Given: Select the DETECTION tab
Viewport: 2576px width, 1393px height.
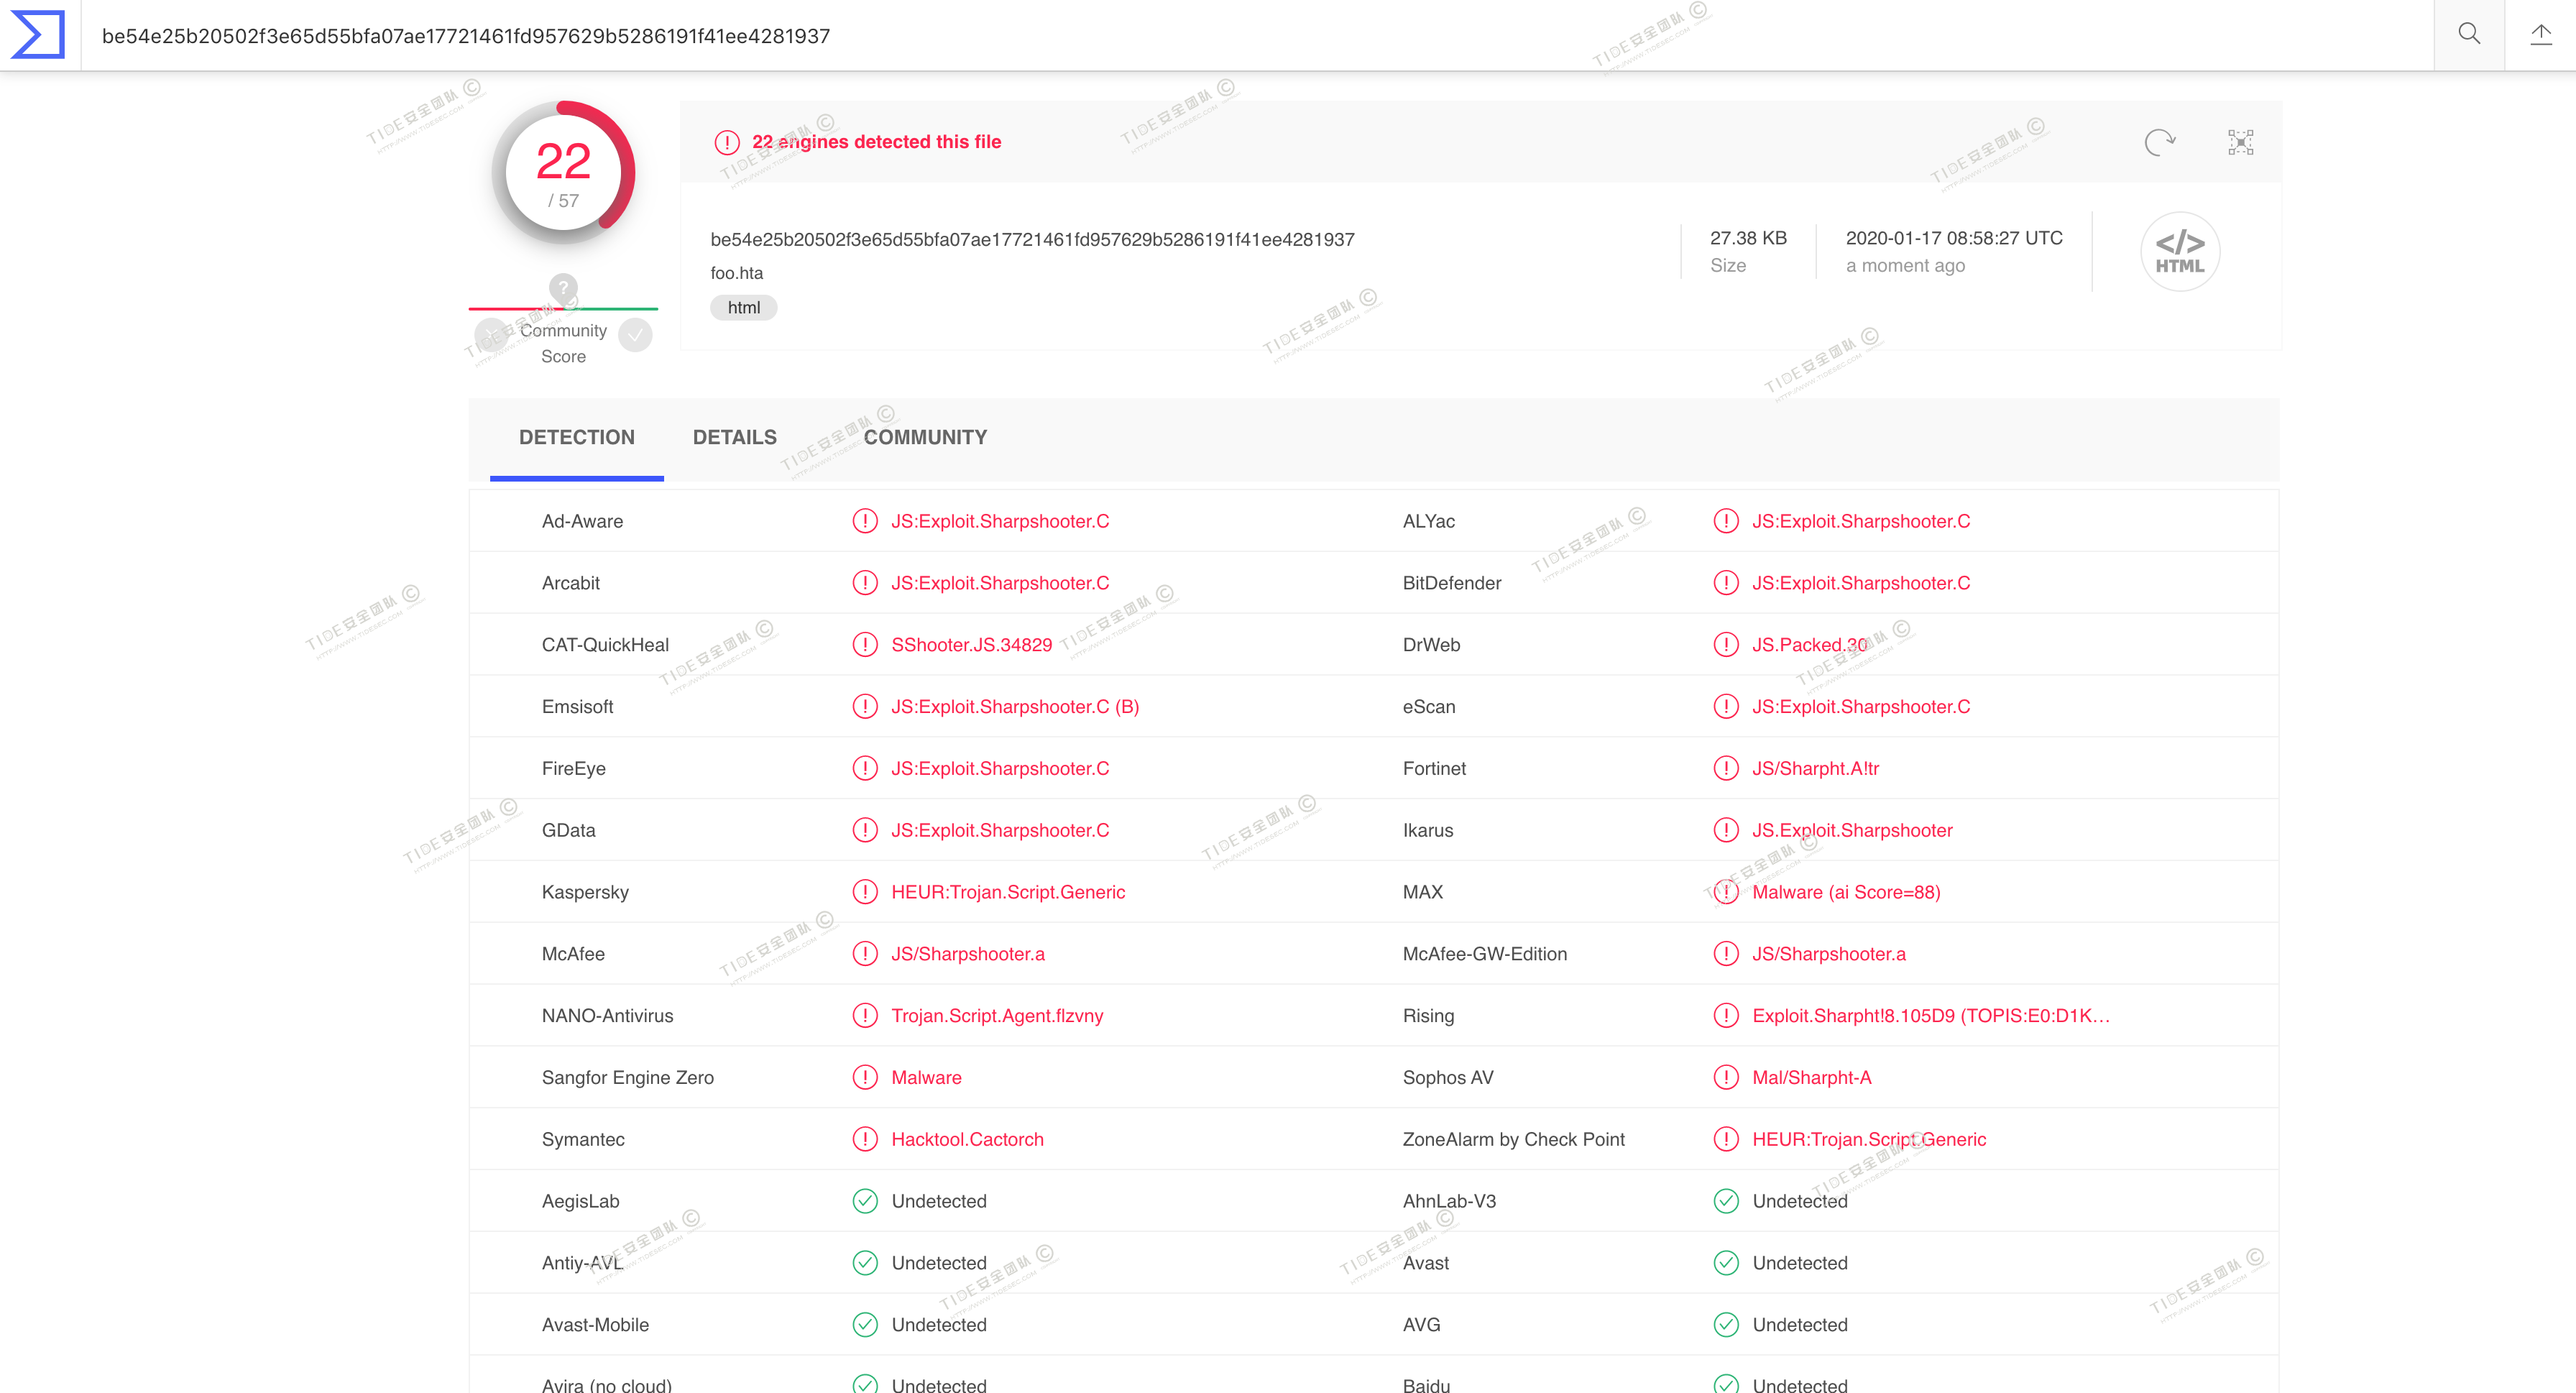Looking at the screenshot, I should [576, 437].
